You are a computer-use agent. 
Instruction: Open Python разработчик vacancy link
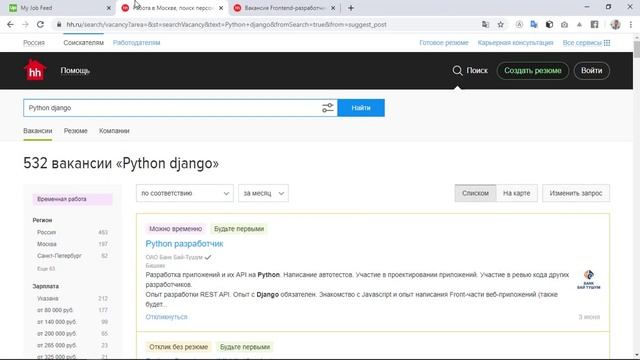[184, 244]
